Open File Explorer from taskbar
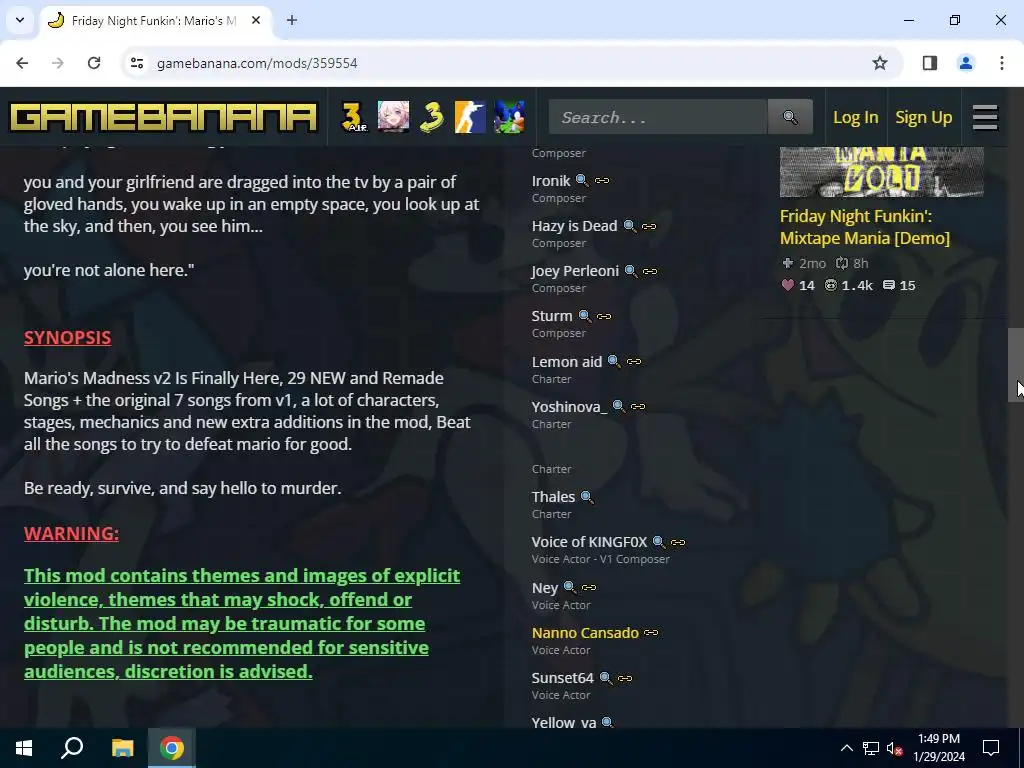Screen dimensions: 1024x768 (x=122, y=748)
